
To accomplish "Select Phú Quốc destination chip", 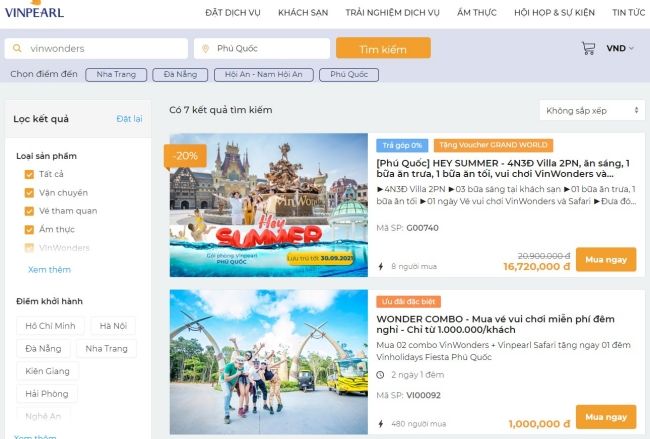I will [349, 75].
